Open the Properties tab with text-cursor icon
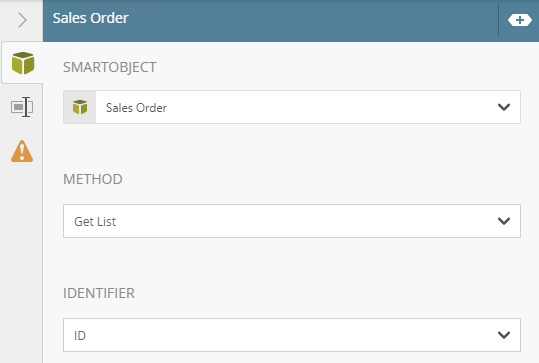This screenshot has height=363, width=539. (22, 107)
